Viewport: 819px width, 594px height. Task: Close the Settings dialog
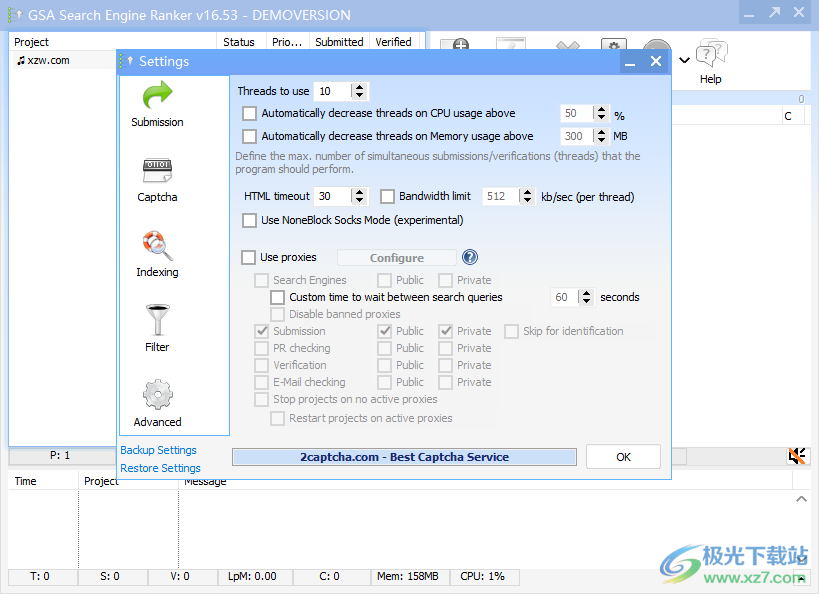pos(656,62)
